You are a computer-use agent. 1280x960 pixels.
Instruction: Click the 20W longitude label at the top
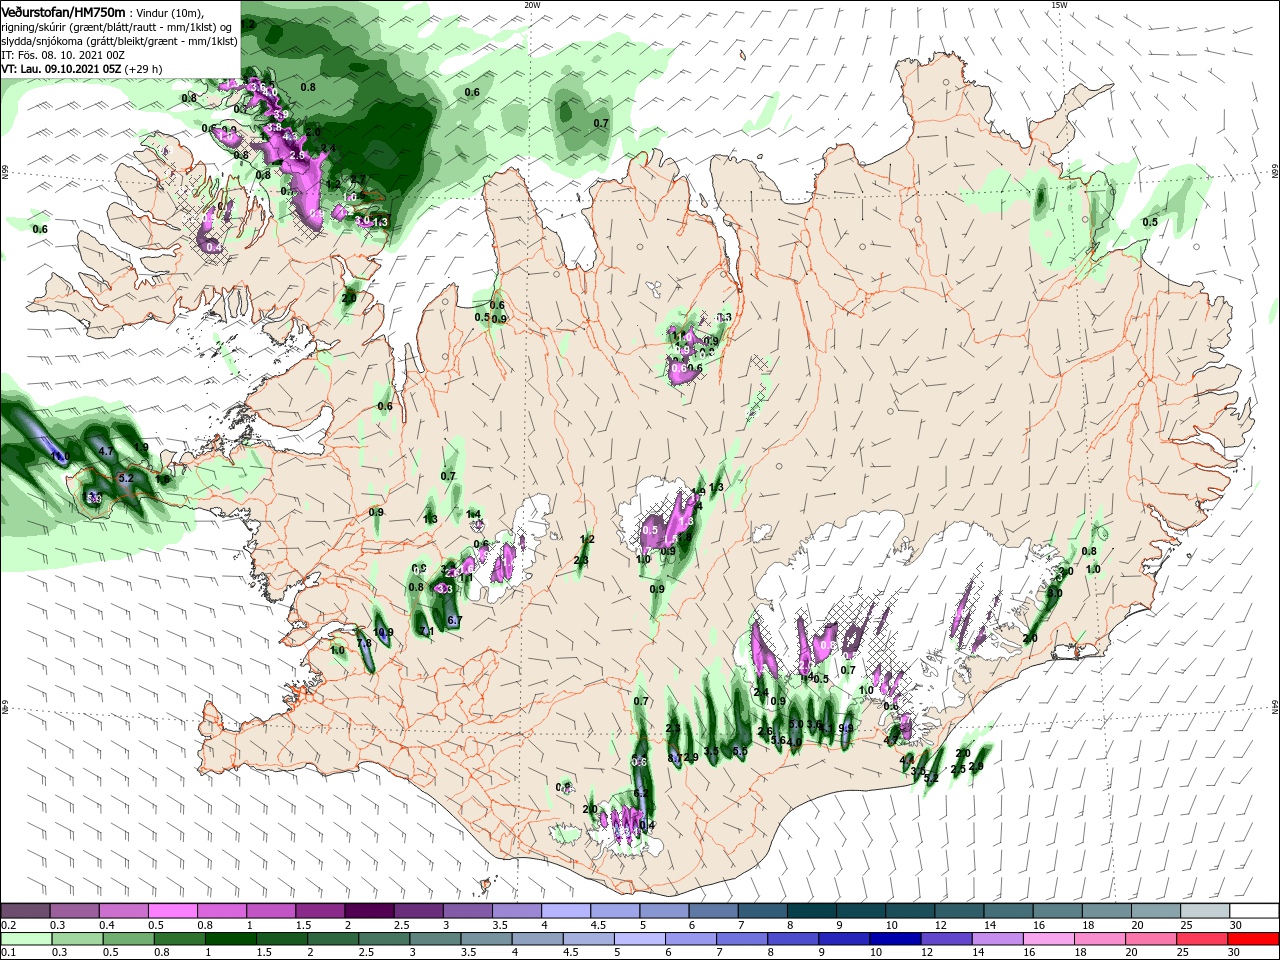pyautogui.click(x=532, y=5)
